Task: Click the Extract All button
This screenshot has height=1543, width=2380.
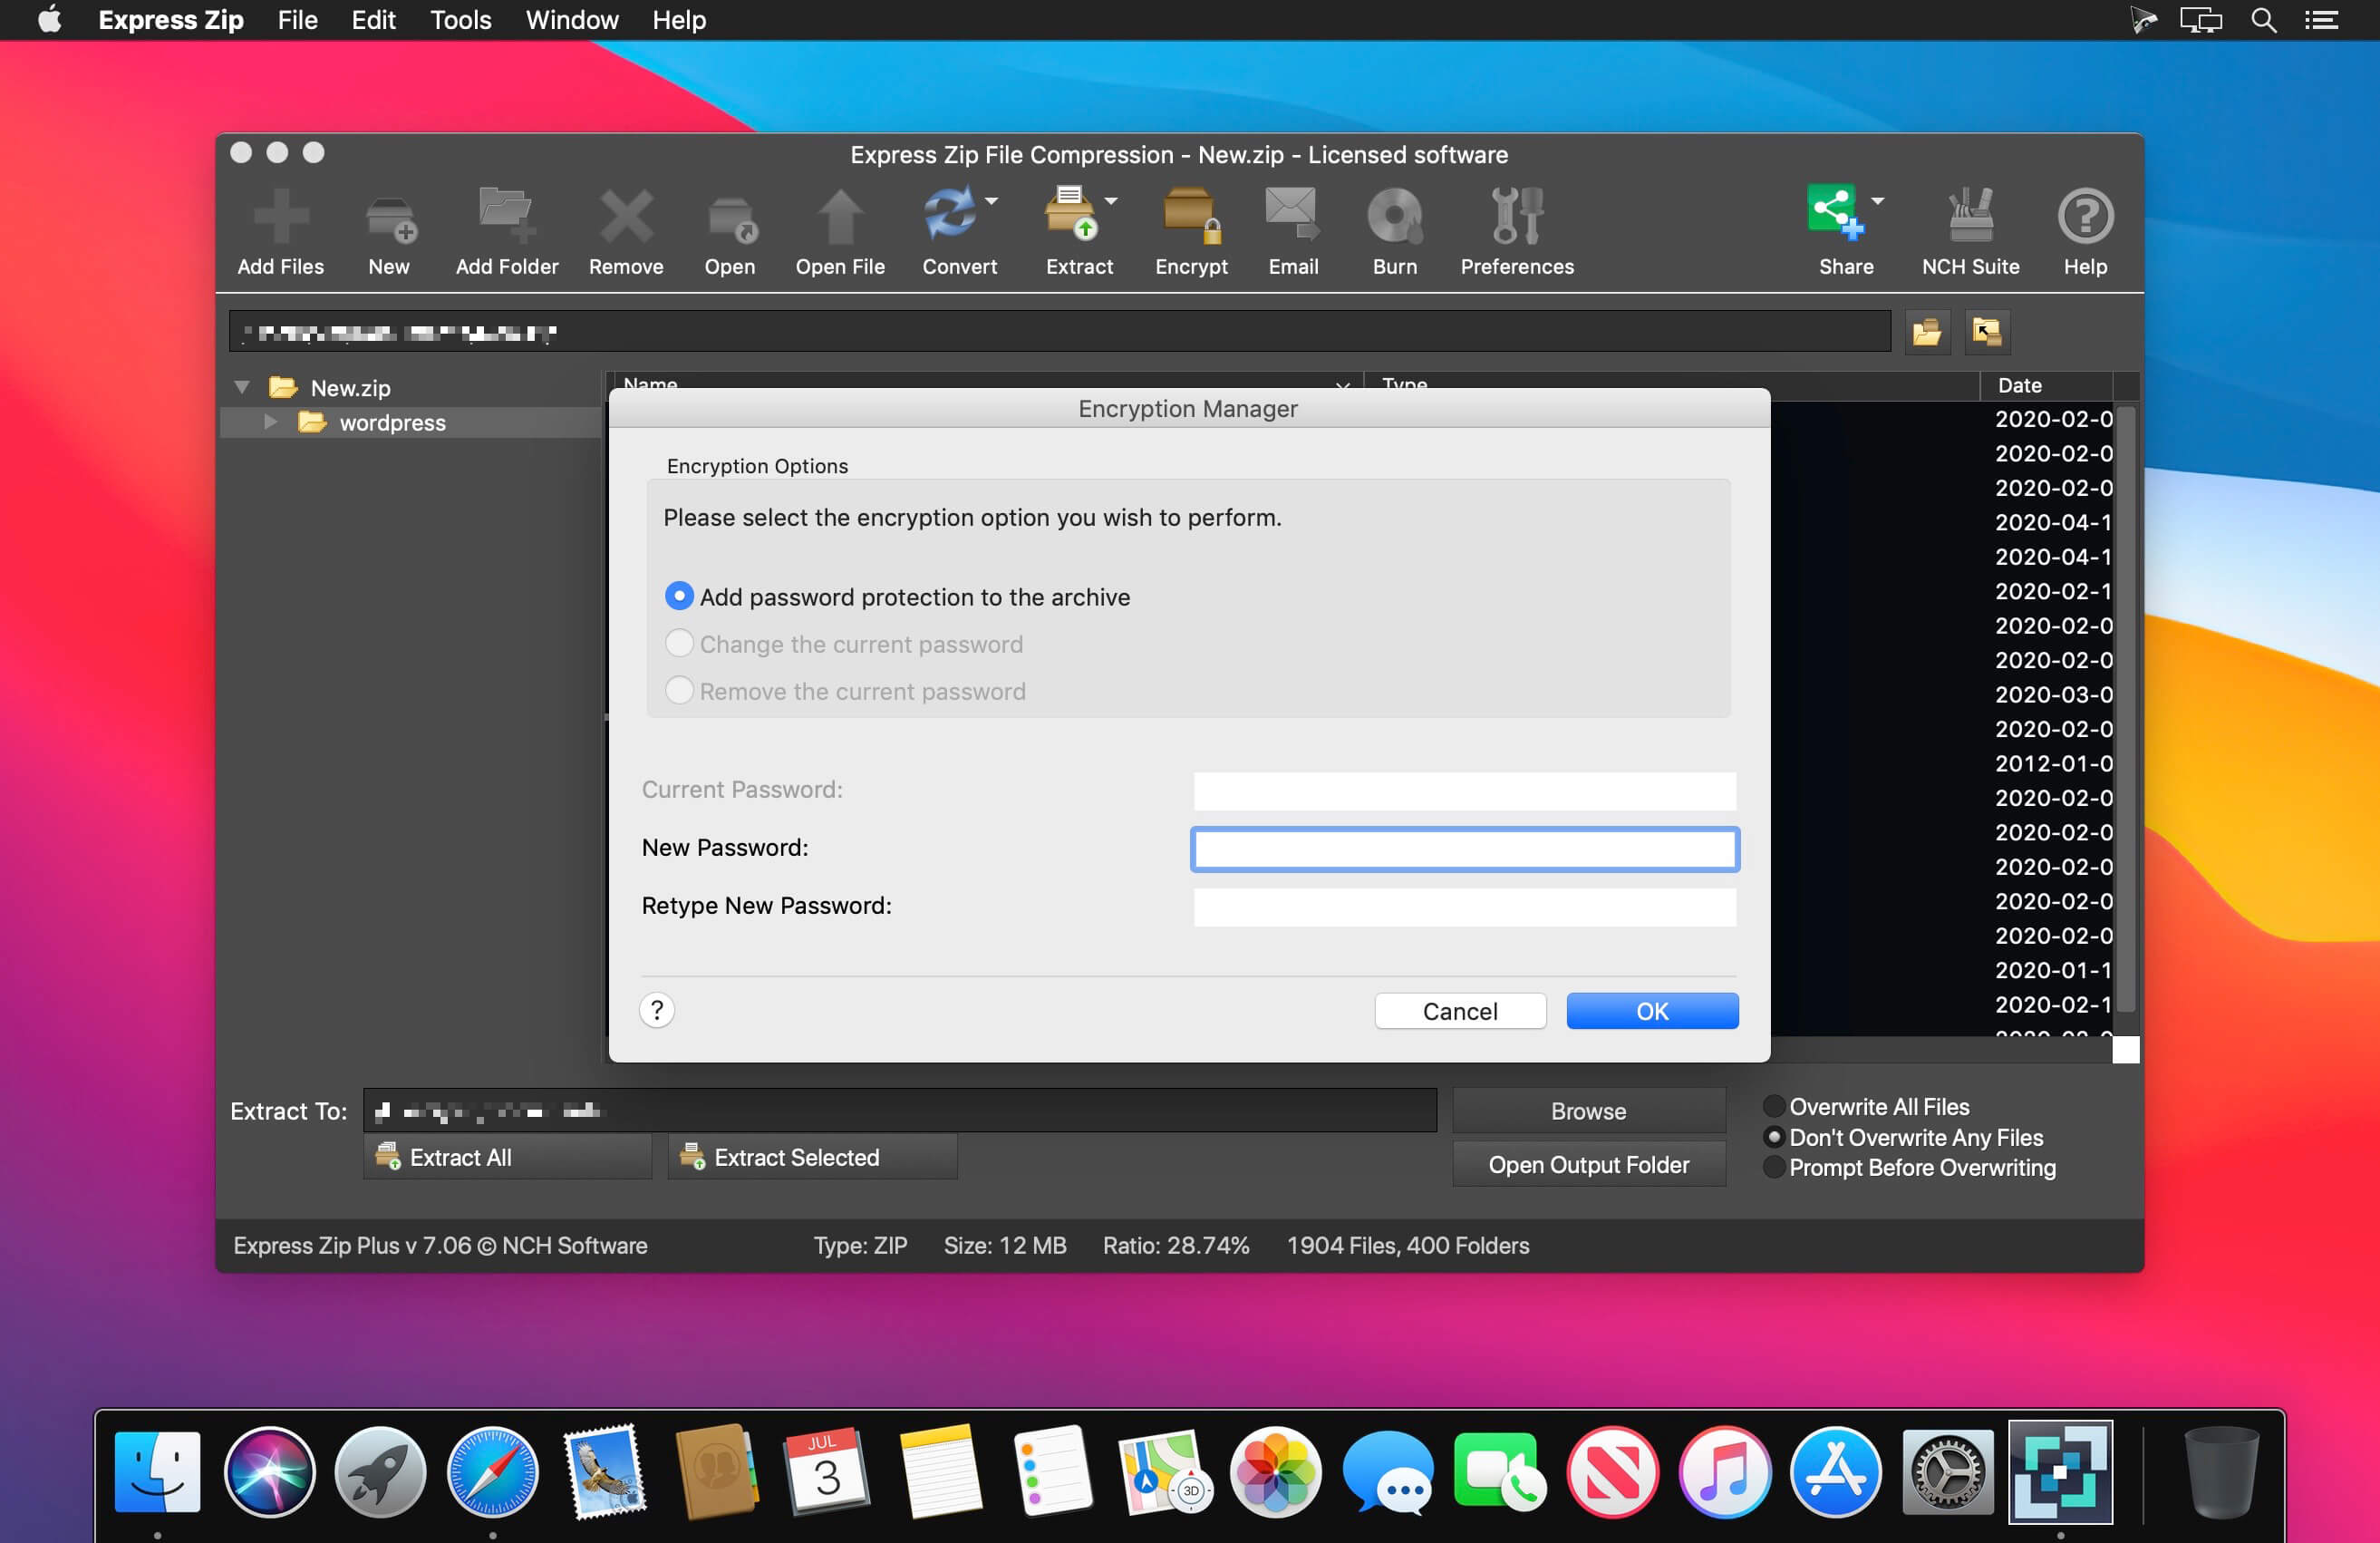Action: [x=507, y=1157]
